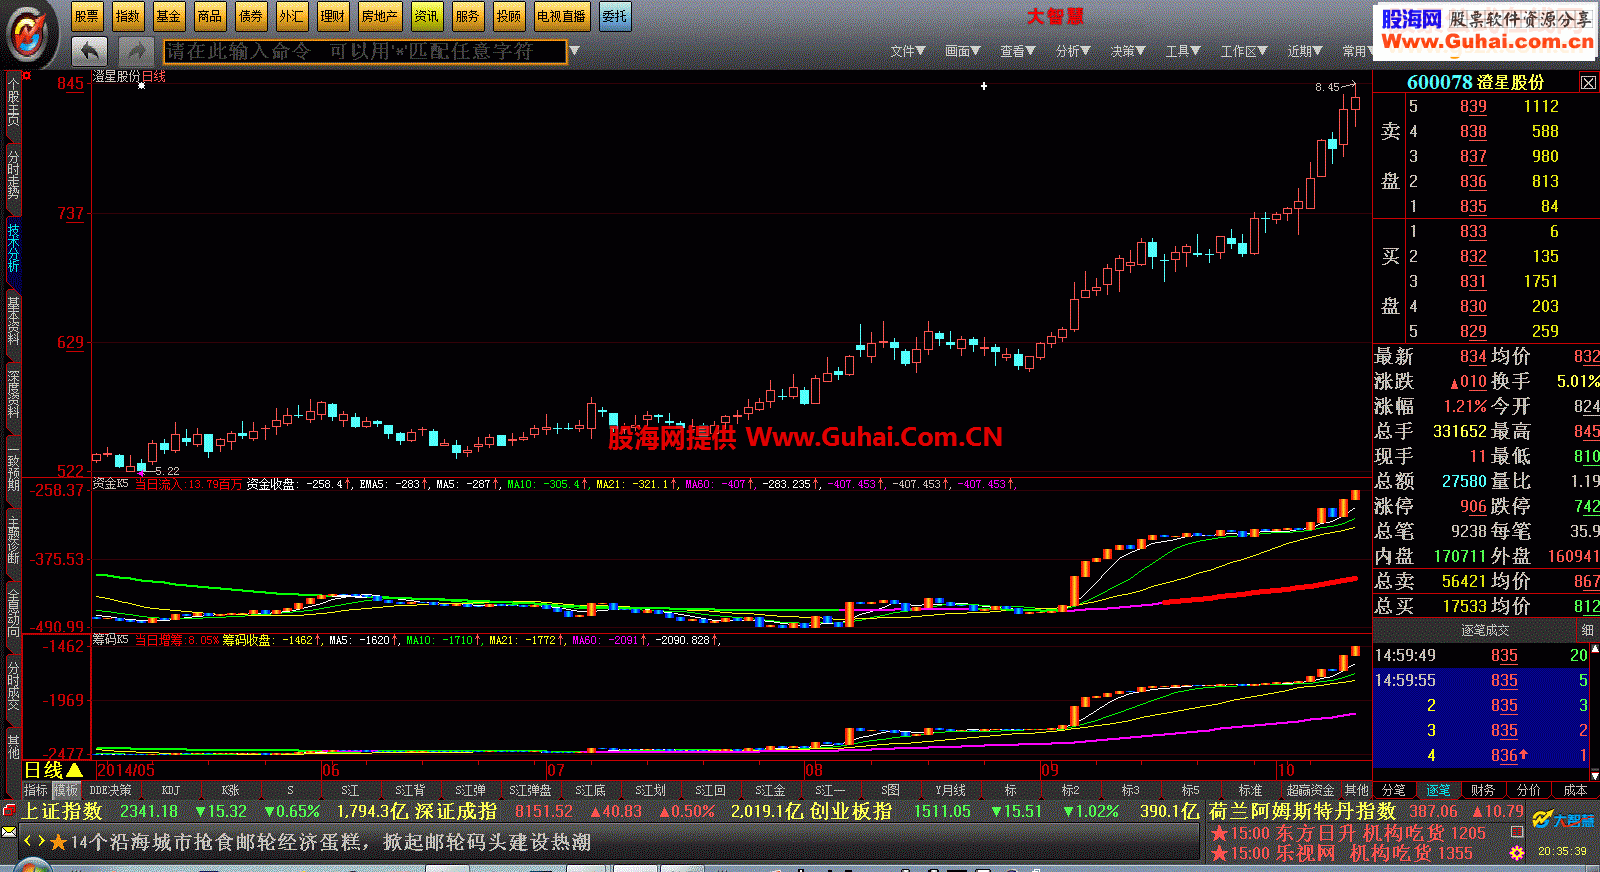Click the blue 委托 trading button
Viewport: 1600px width, 872px height.
point(615,16)
